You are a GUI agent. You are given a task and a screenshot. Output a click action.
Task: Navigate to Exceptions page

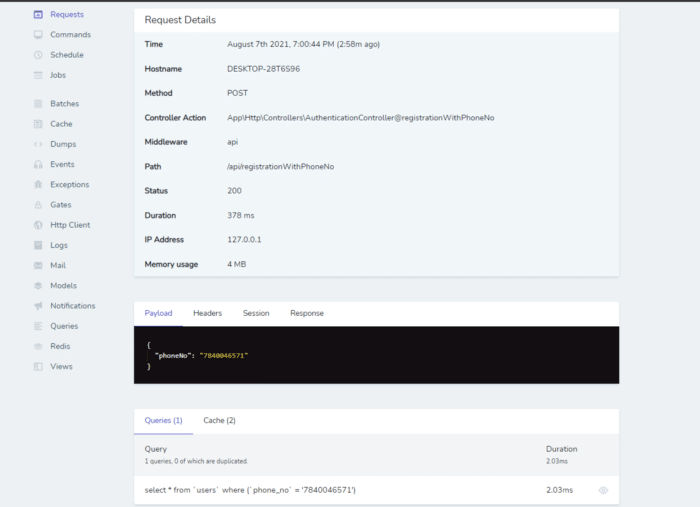click(x=70, y=184)
